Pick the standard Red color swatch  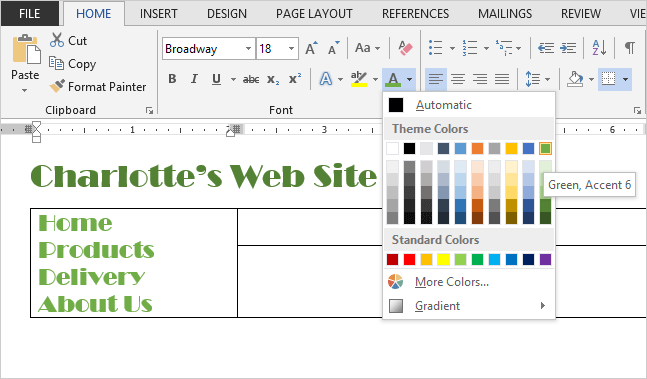(x=409, y=259)
